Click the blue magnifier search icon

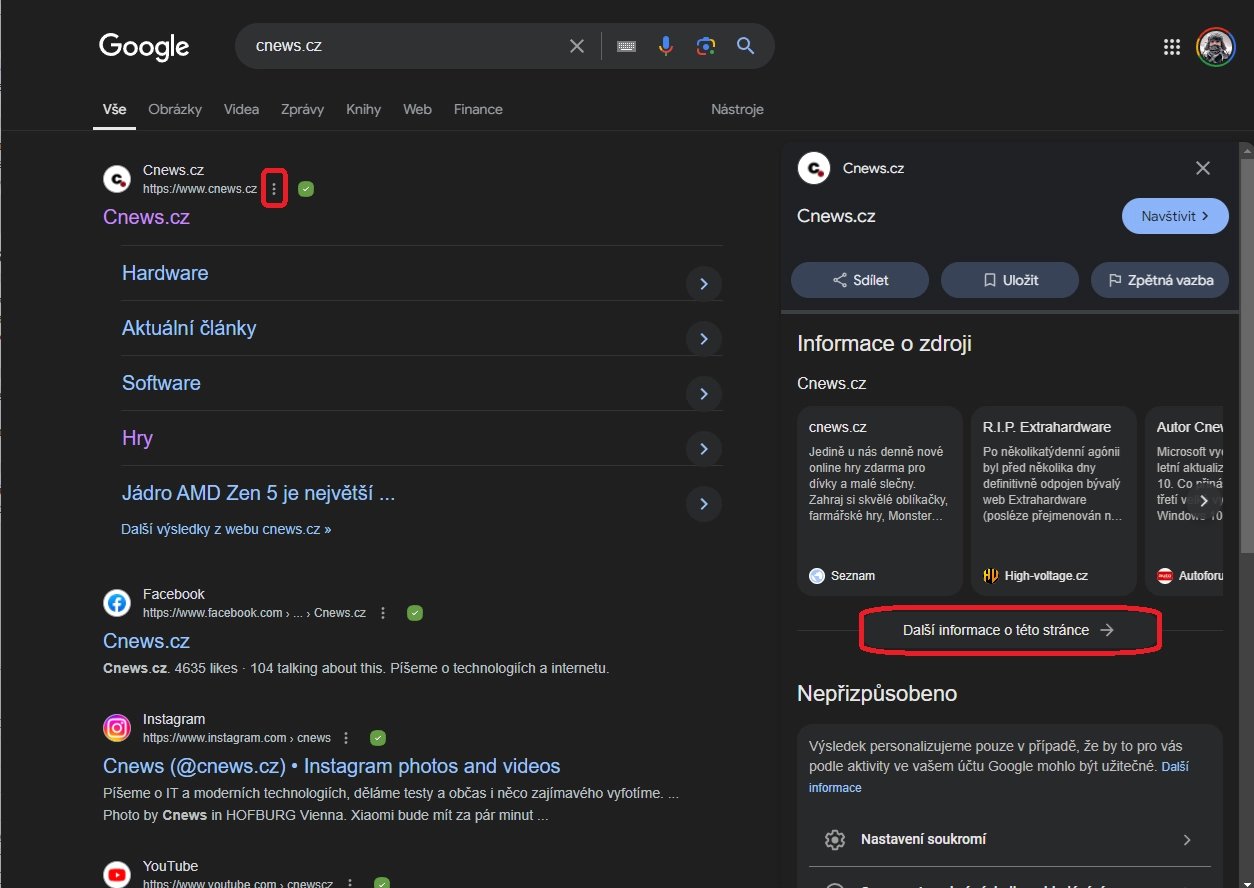pos(745,46)
